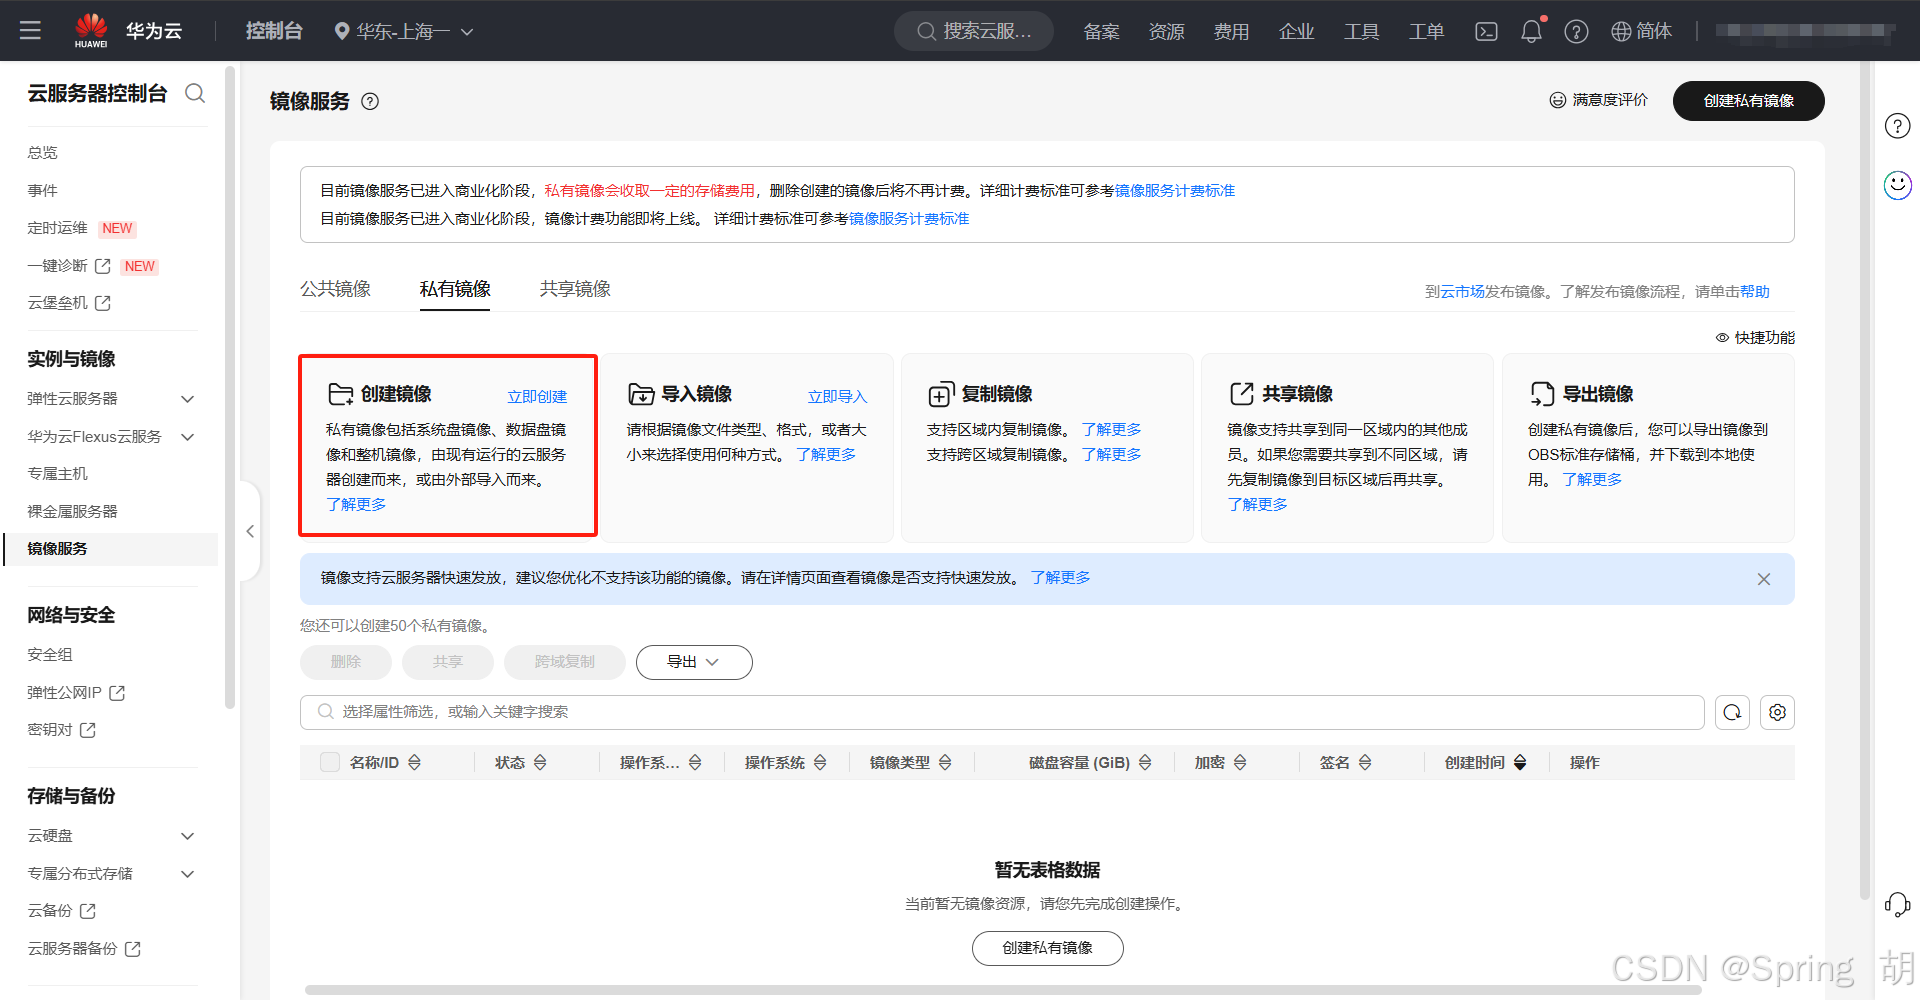Screen dimensions: 1920x1000
Task: Open the 工单 top menu
Action: coord(1426,32)
